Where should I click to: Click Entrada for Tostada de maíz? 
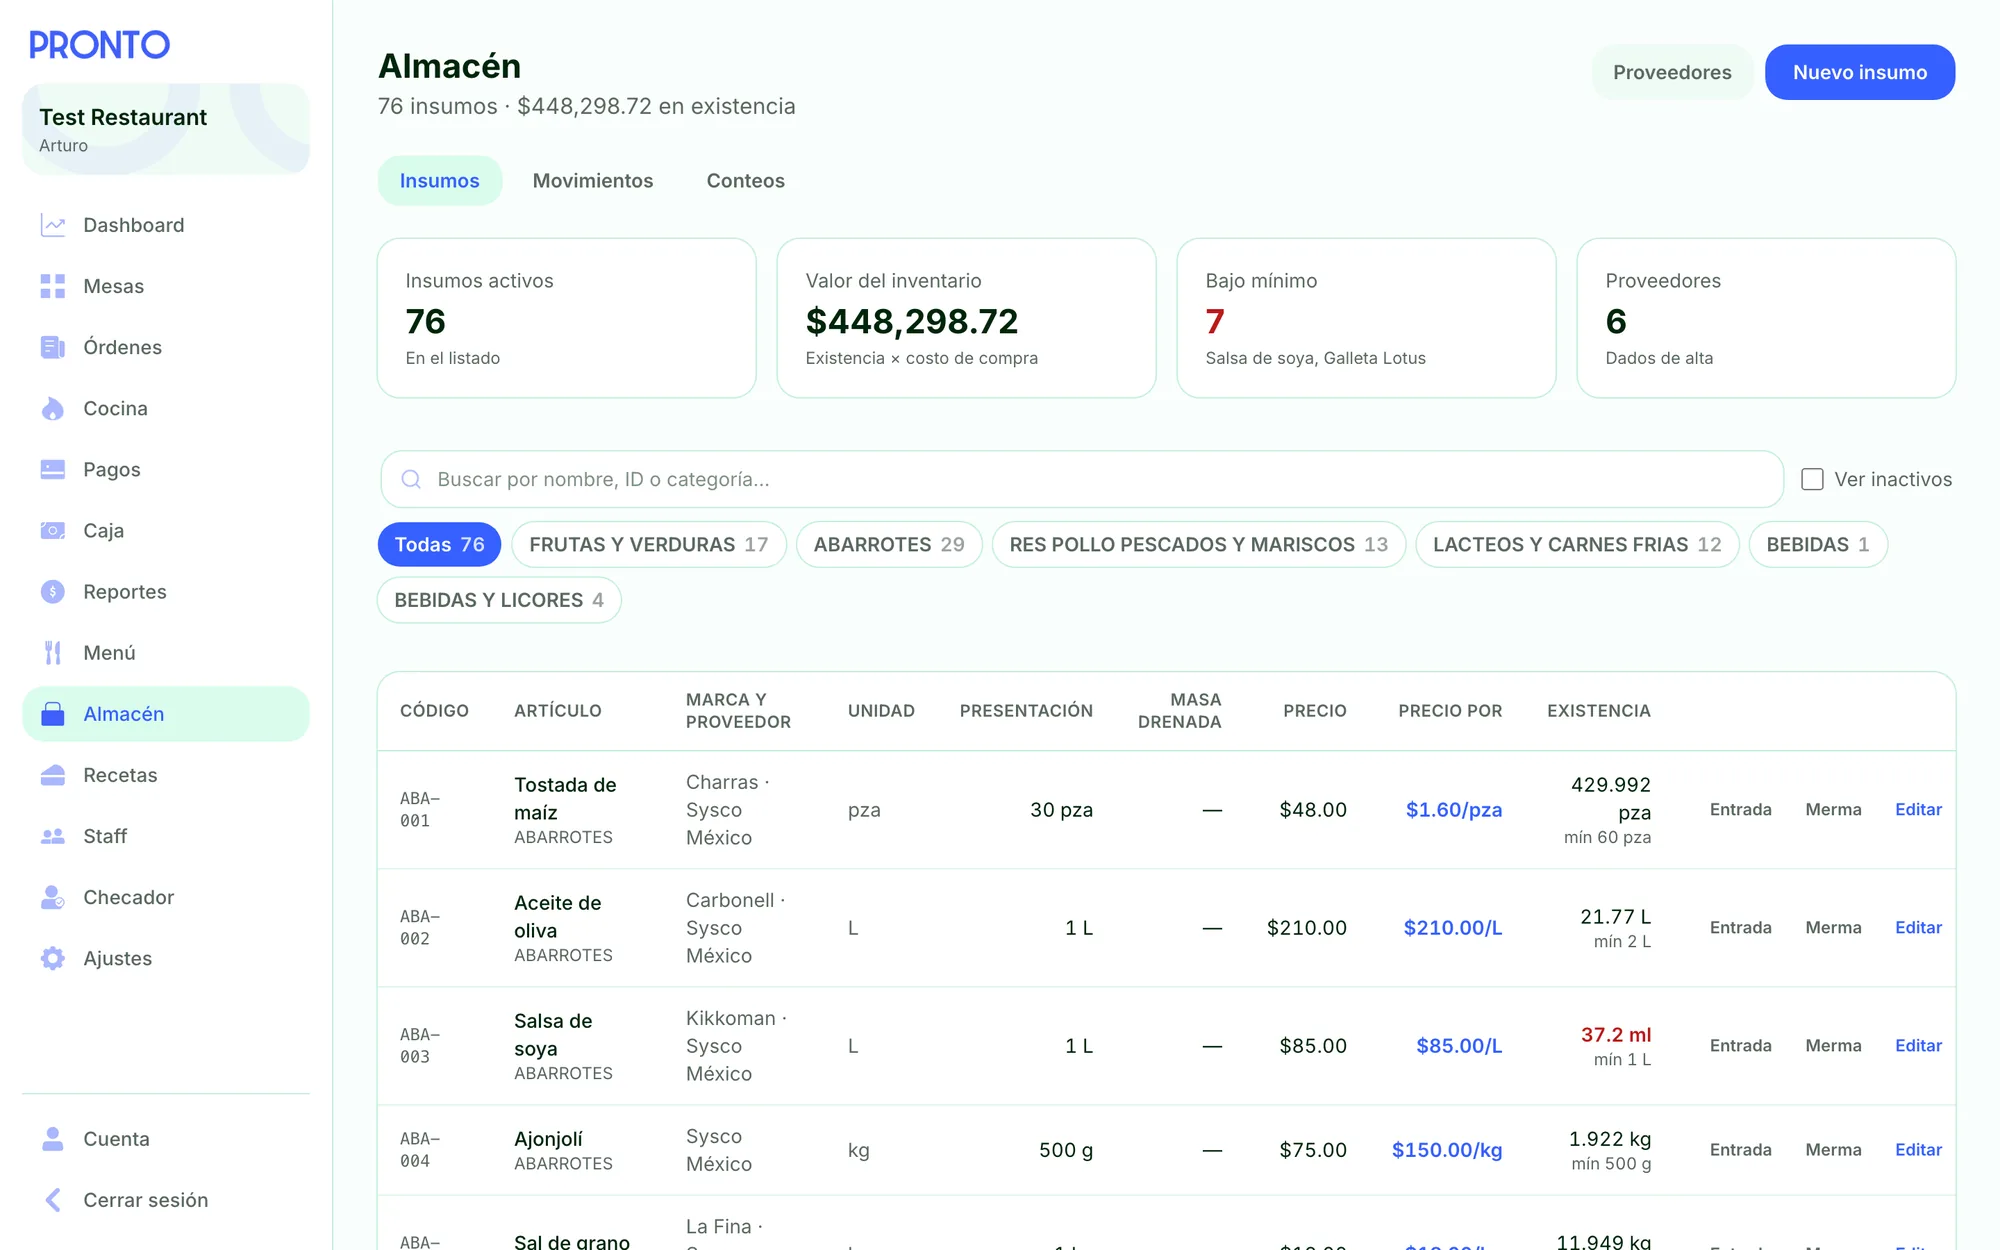click(x=1740, y=810)
